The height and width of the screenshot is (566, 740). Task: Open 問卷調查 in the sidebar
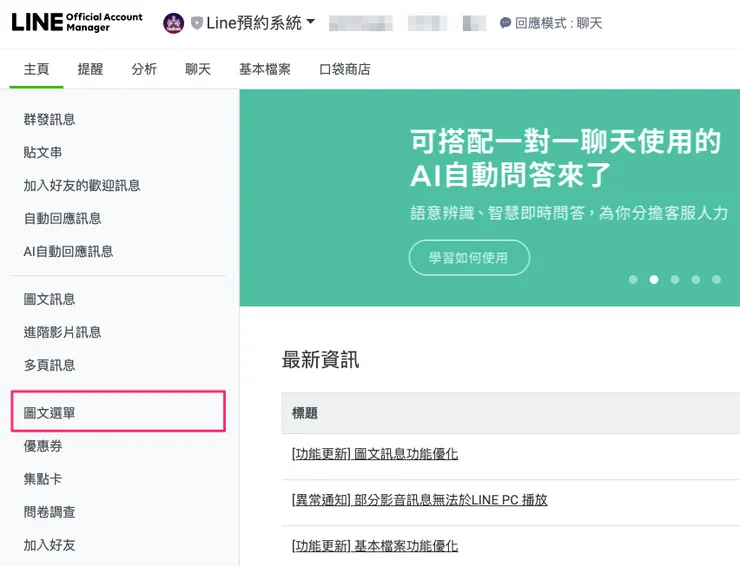click(x=50, y=512)
